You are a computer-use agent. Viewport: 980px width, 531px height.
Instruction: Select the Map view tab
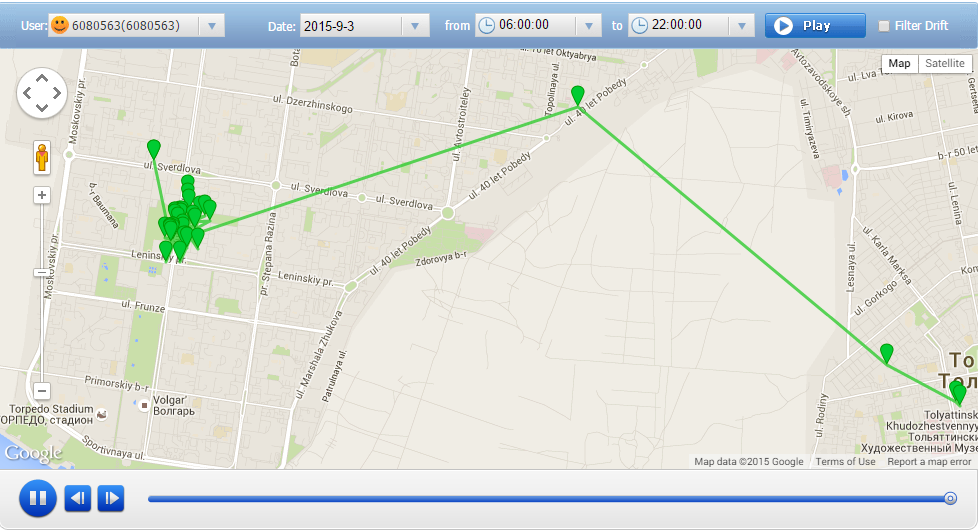click(899, 63)
